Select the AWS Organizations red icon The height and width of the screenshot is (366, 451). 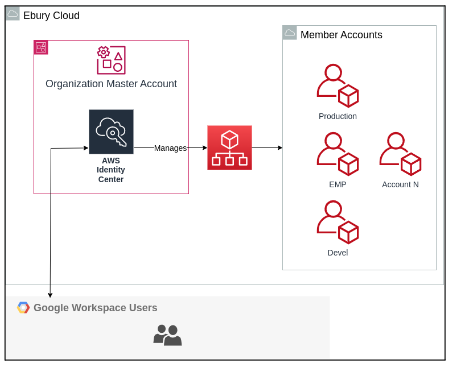[229, 148]
